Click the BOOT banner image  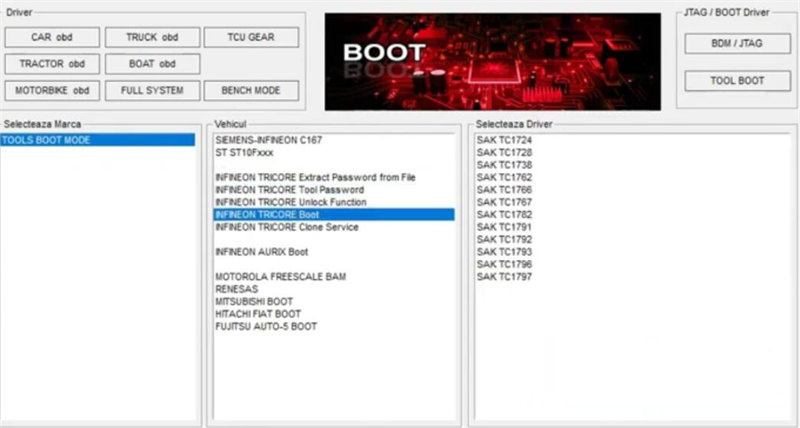pos(492,60)
